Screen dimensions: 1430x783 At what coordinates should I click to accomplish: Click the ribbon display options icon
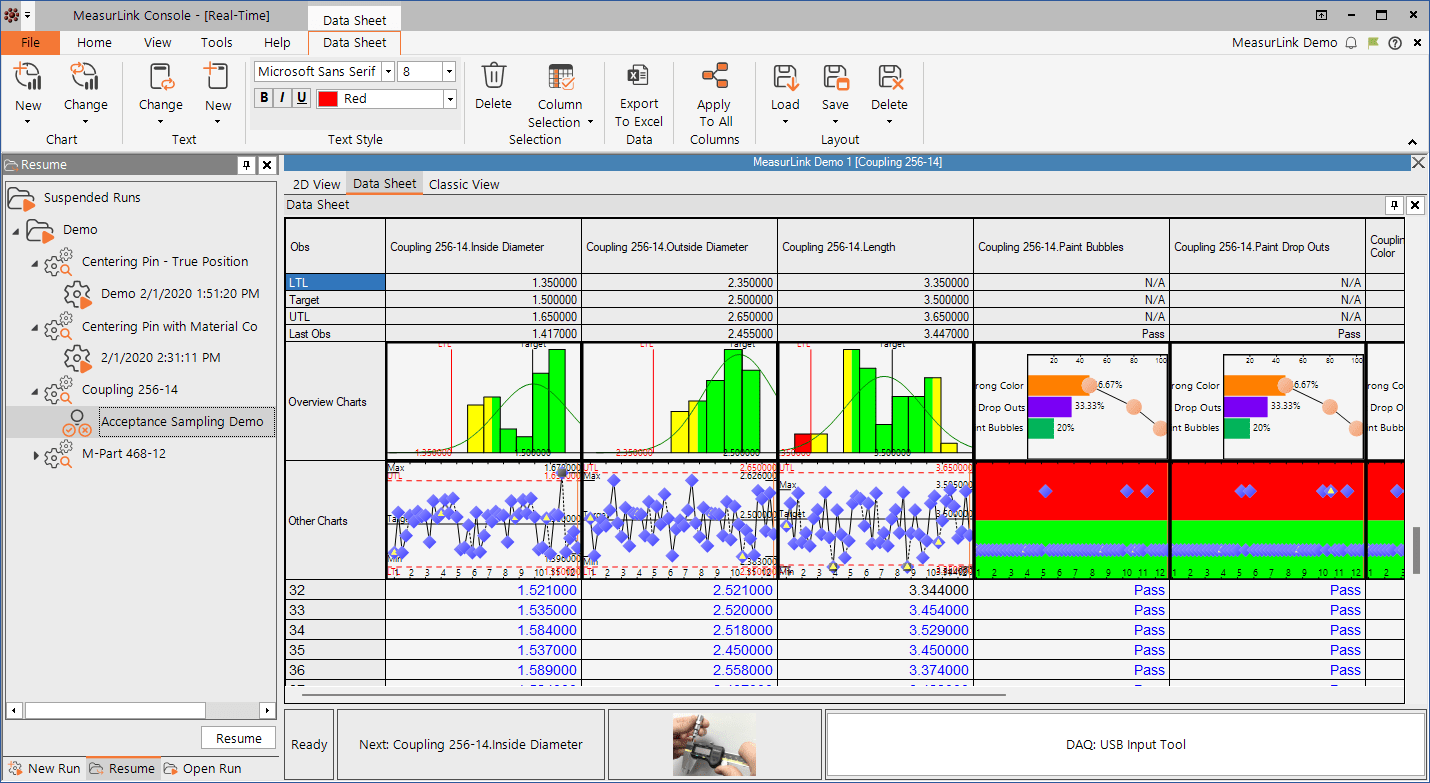1322,15
